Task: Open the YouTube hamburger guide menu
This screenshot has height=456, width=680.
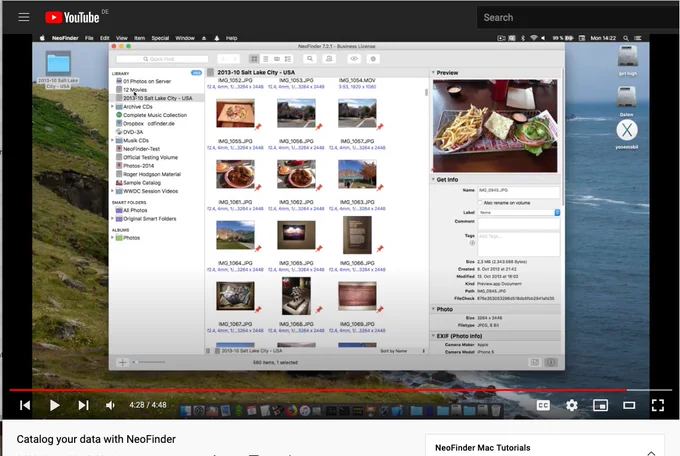Action: click(24, 17)
